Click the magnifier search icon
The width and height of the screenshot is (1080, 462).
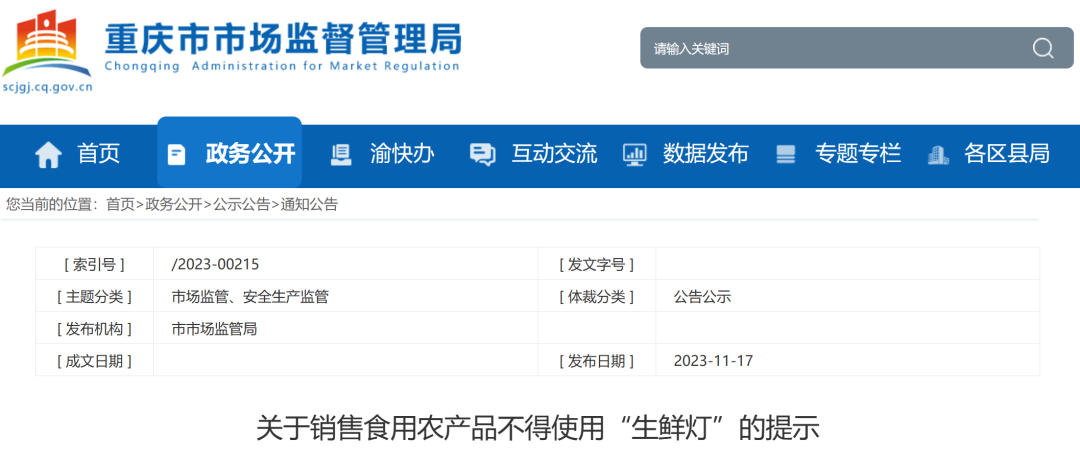click(x=1043, y=48)
